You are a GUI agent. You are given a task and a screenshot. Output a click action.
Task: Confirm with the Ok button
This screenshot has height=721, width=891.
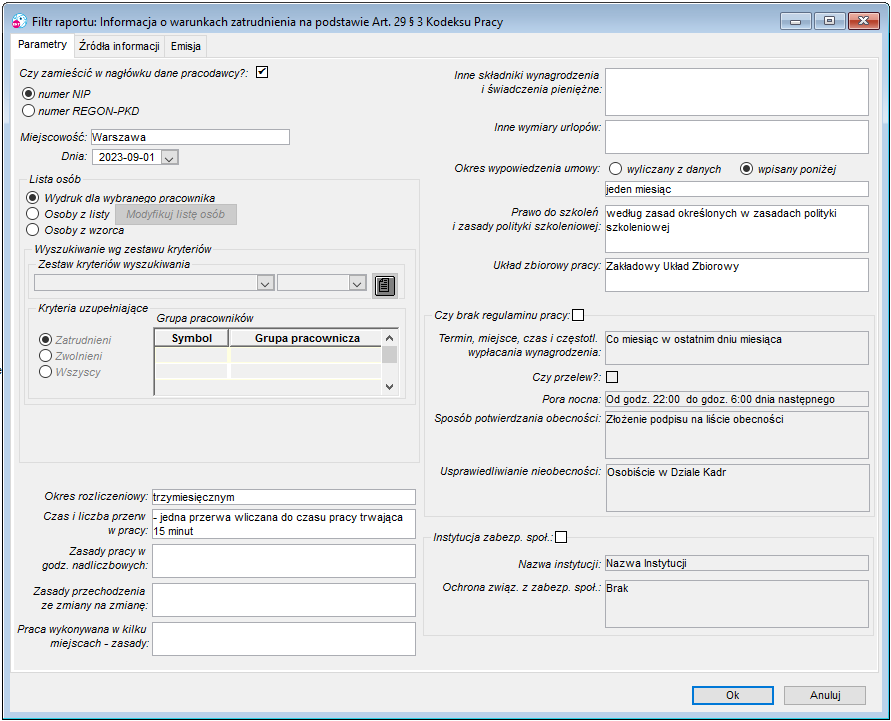click(x=732, y=695)
